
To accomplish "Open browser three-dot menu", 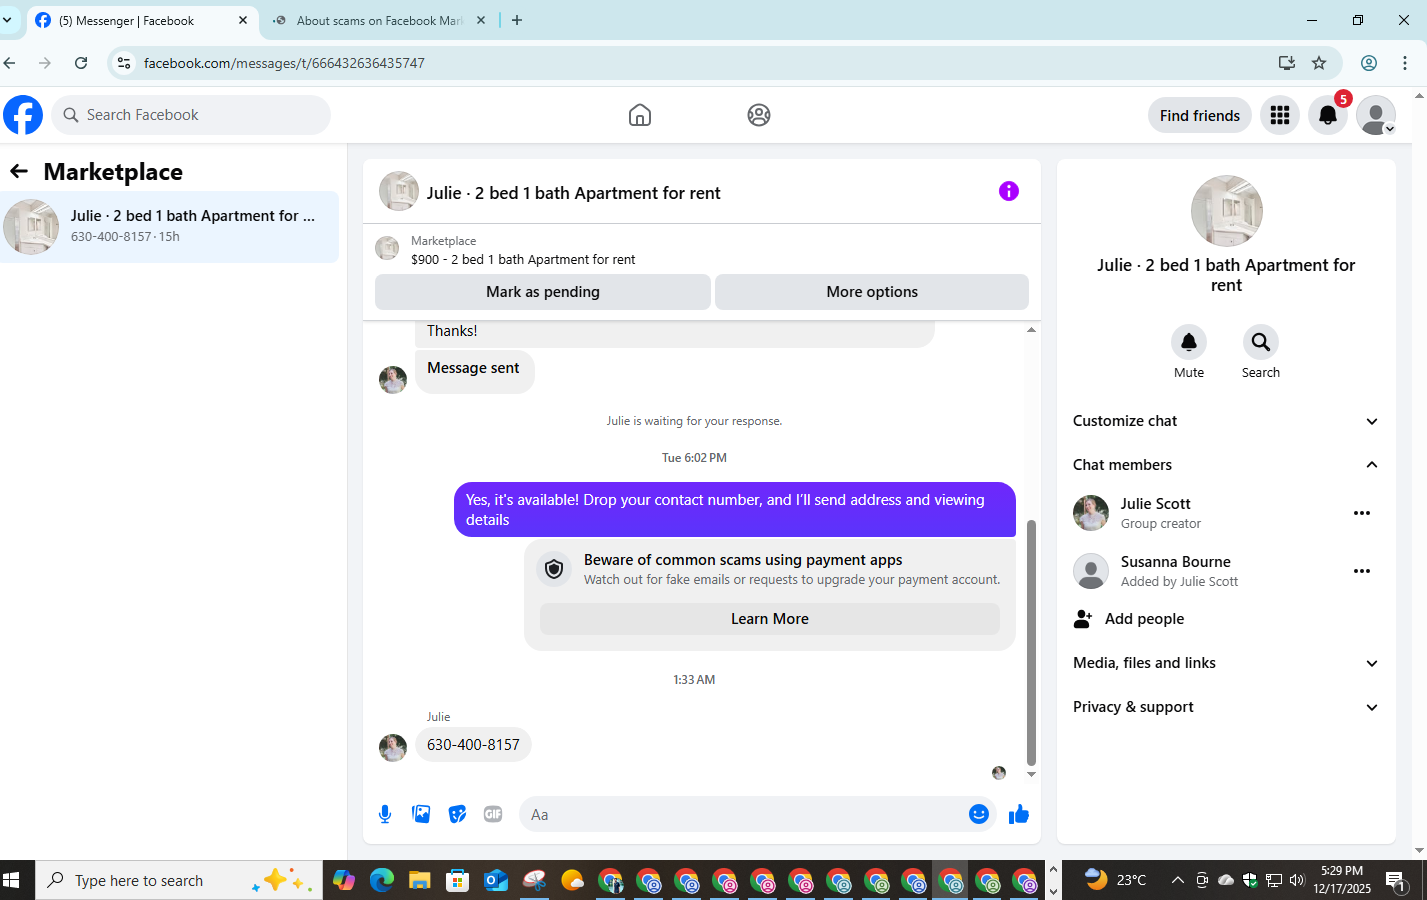I will tap(1405, 63).
